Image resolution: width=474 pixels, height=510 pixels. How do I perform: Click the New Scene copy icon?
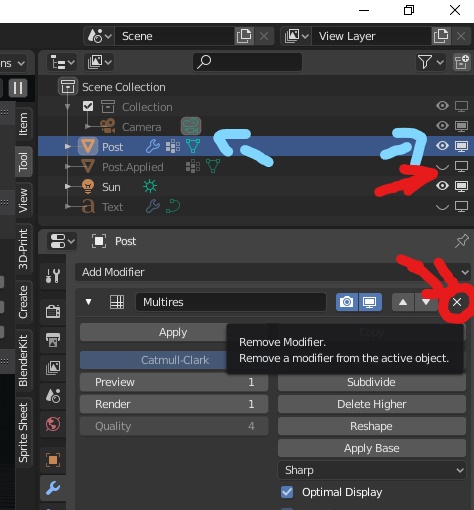[244, 36]
